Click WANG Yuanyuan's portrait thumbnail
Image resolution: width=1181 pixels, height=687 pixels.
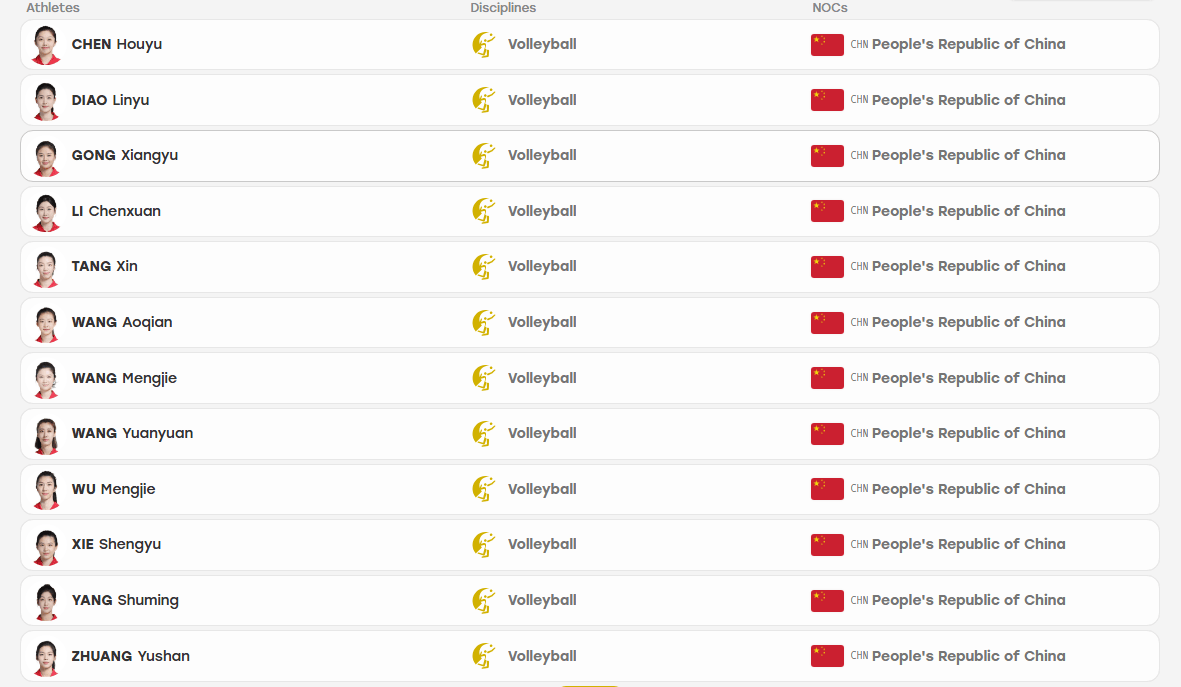(46, 435)
